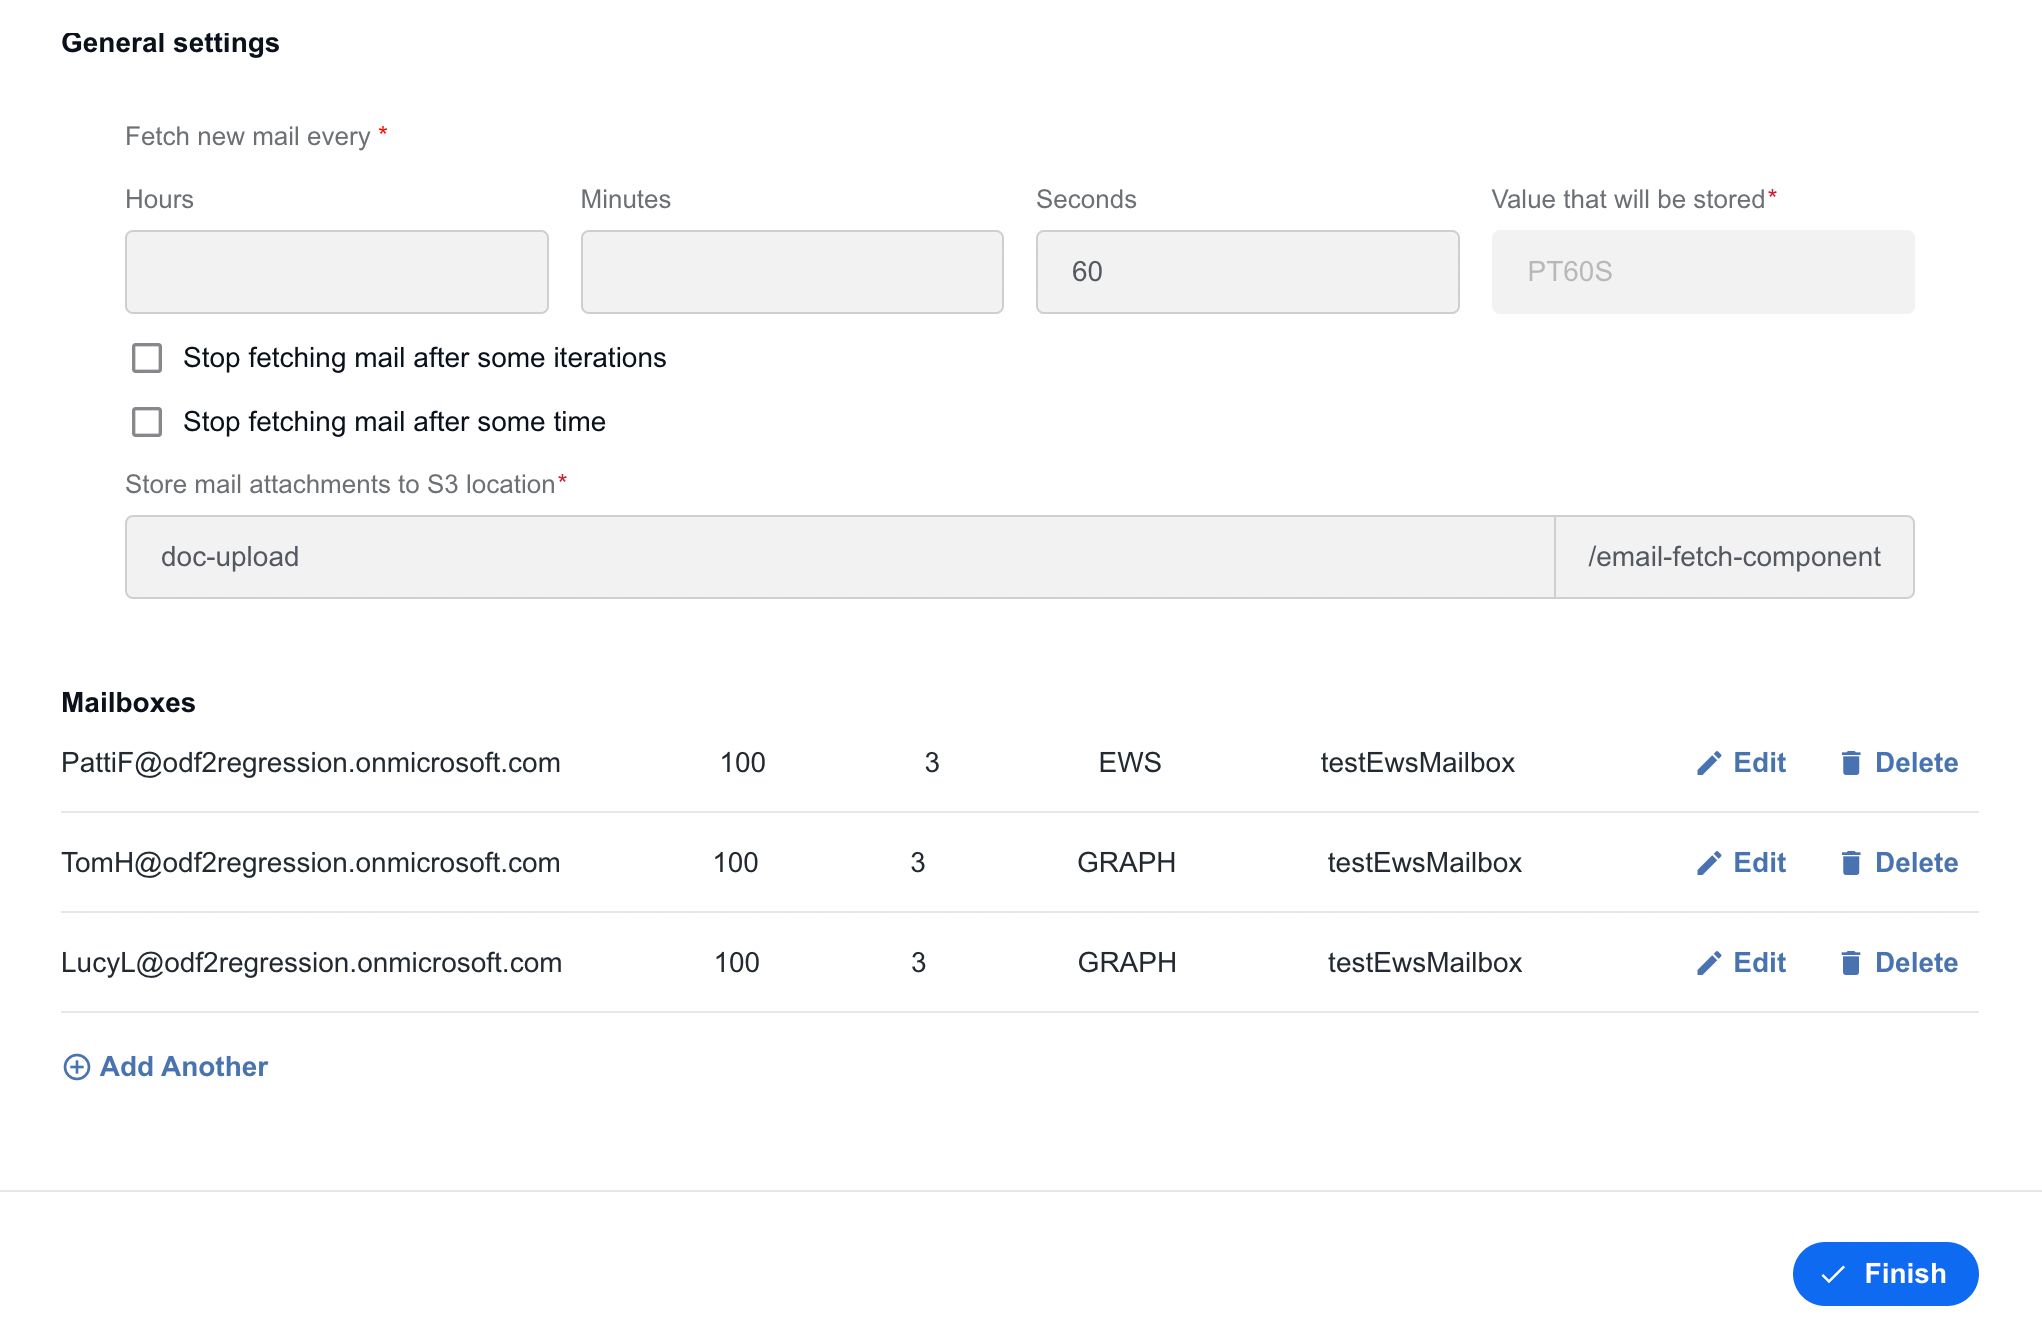Click the Fetch new mail every label
Screen dimensions: 2042x1342
[247, 137]
